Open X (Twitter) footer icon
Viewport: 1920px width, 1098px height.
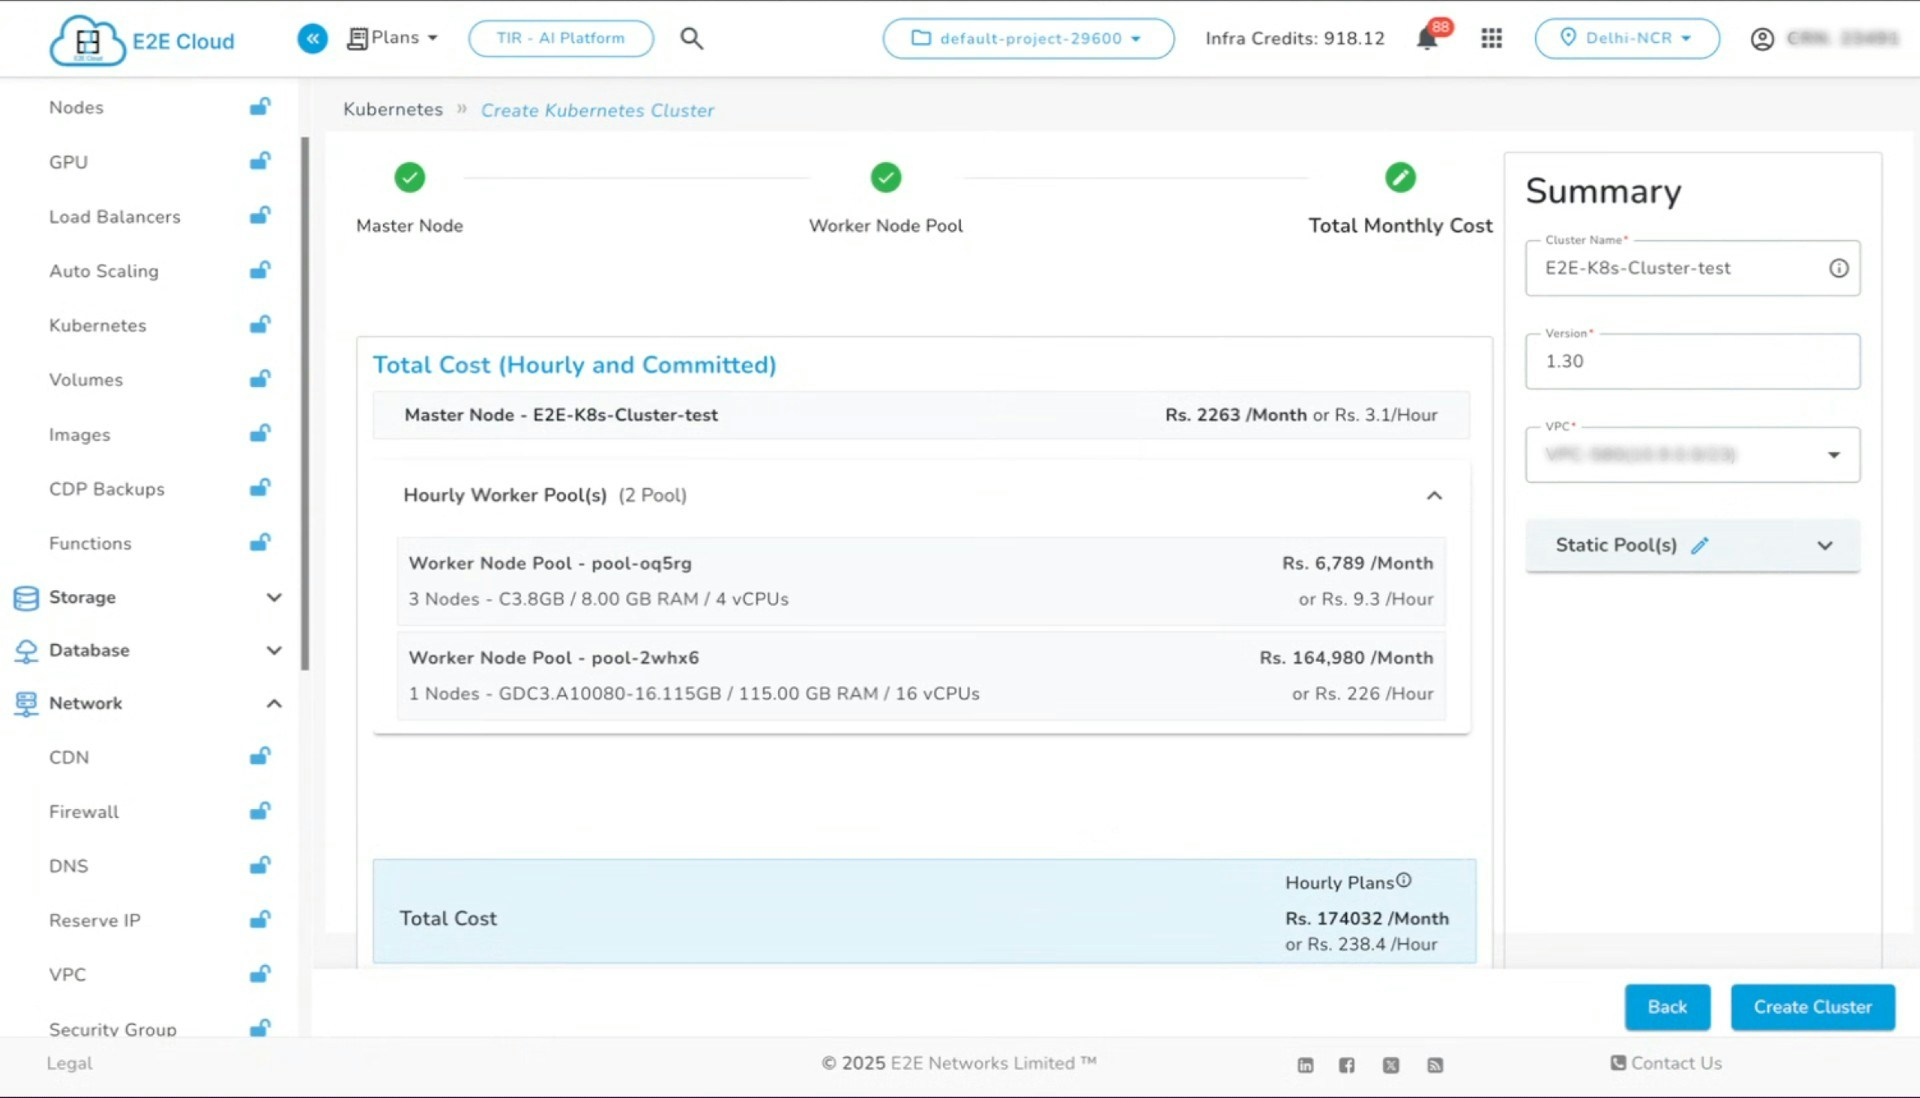point(1391,1065)
